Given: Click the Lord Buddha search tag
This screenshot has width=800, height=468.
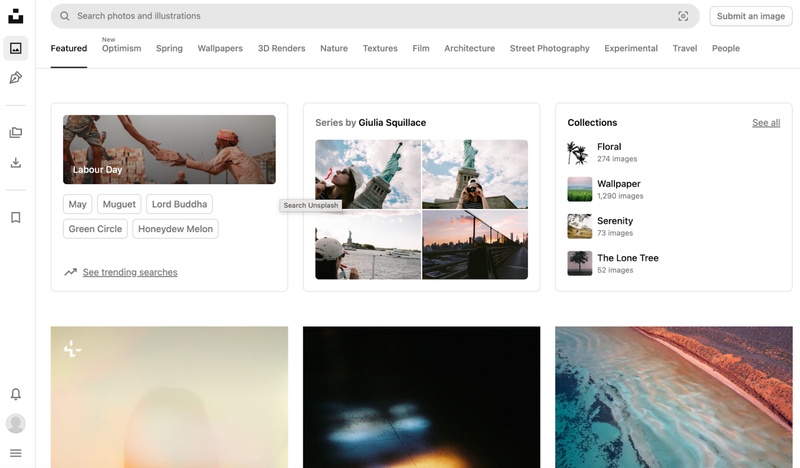Looking at the screenshot, I should (x=179, y=204).
